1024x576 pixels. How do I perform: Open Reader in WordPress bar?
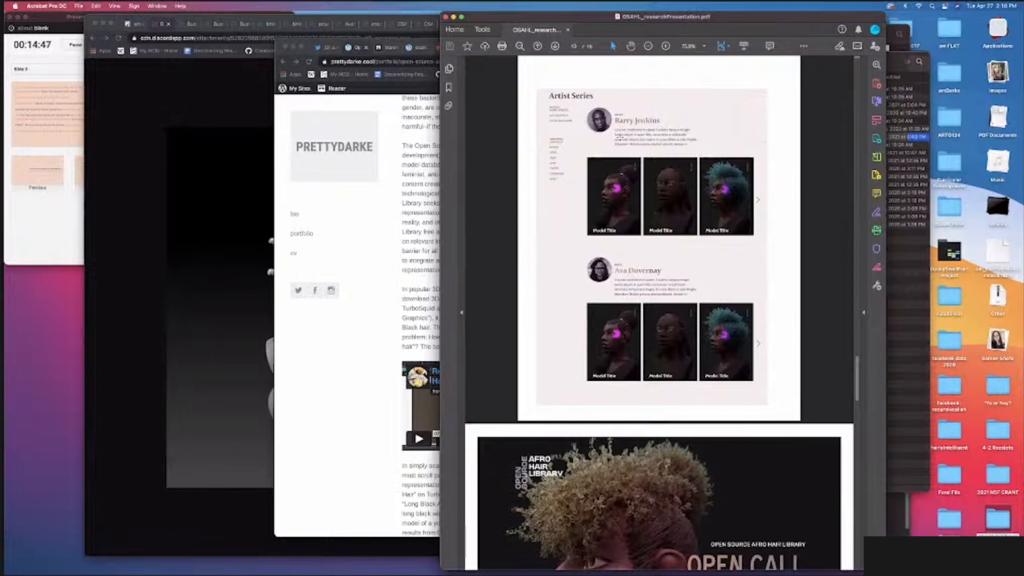332,88
